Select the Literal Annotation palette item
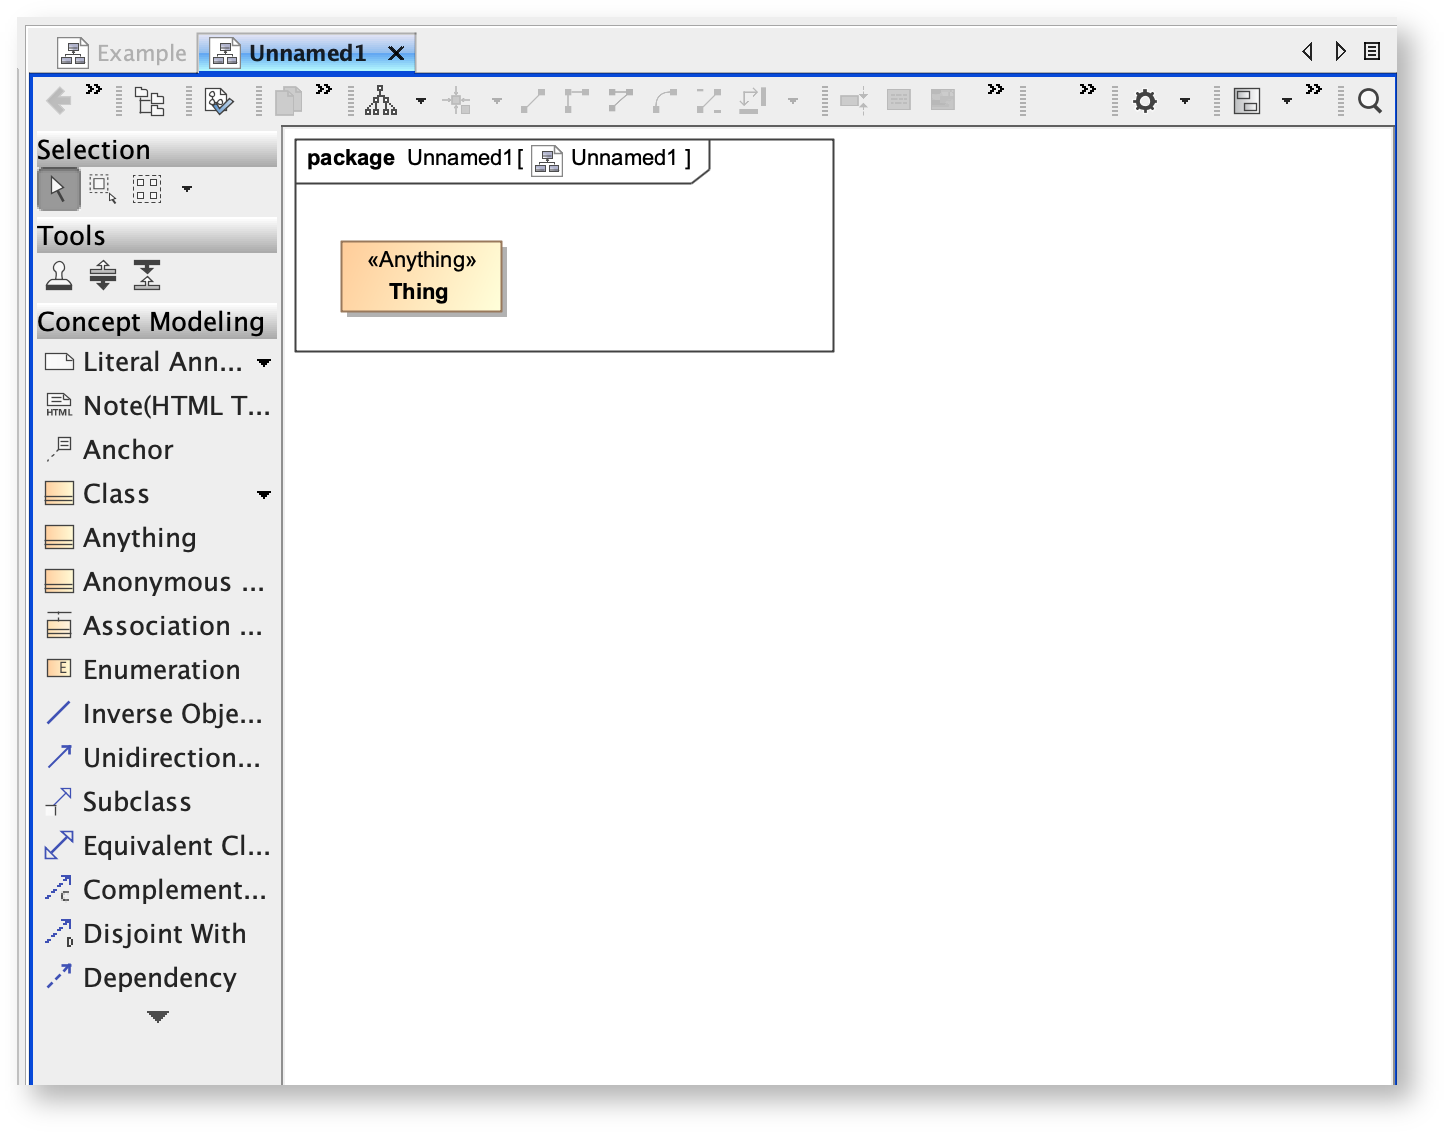The image size is (1445, 1133). click(144, 362)
